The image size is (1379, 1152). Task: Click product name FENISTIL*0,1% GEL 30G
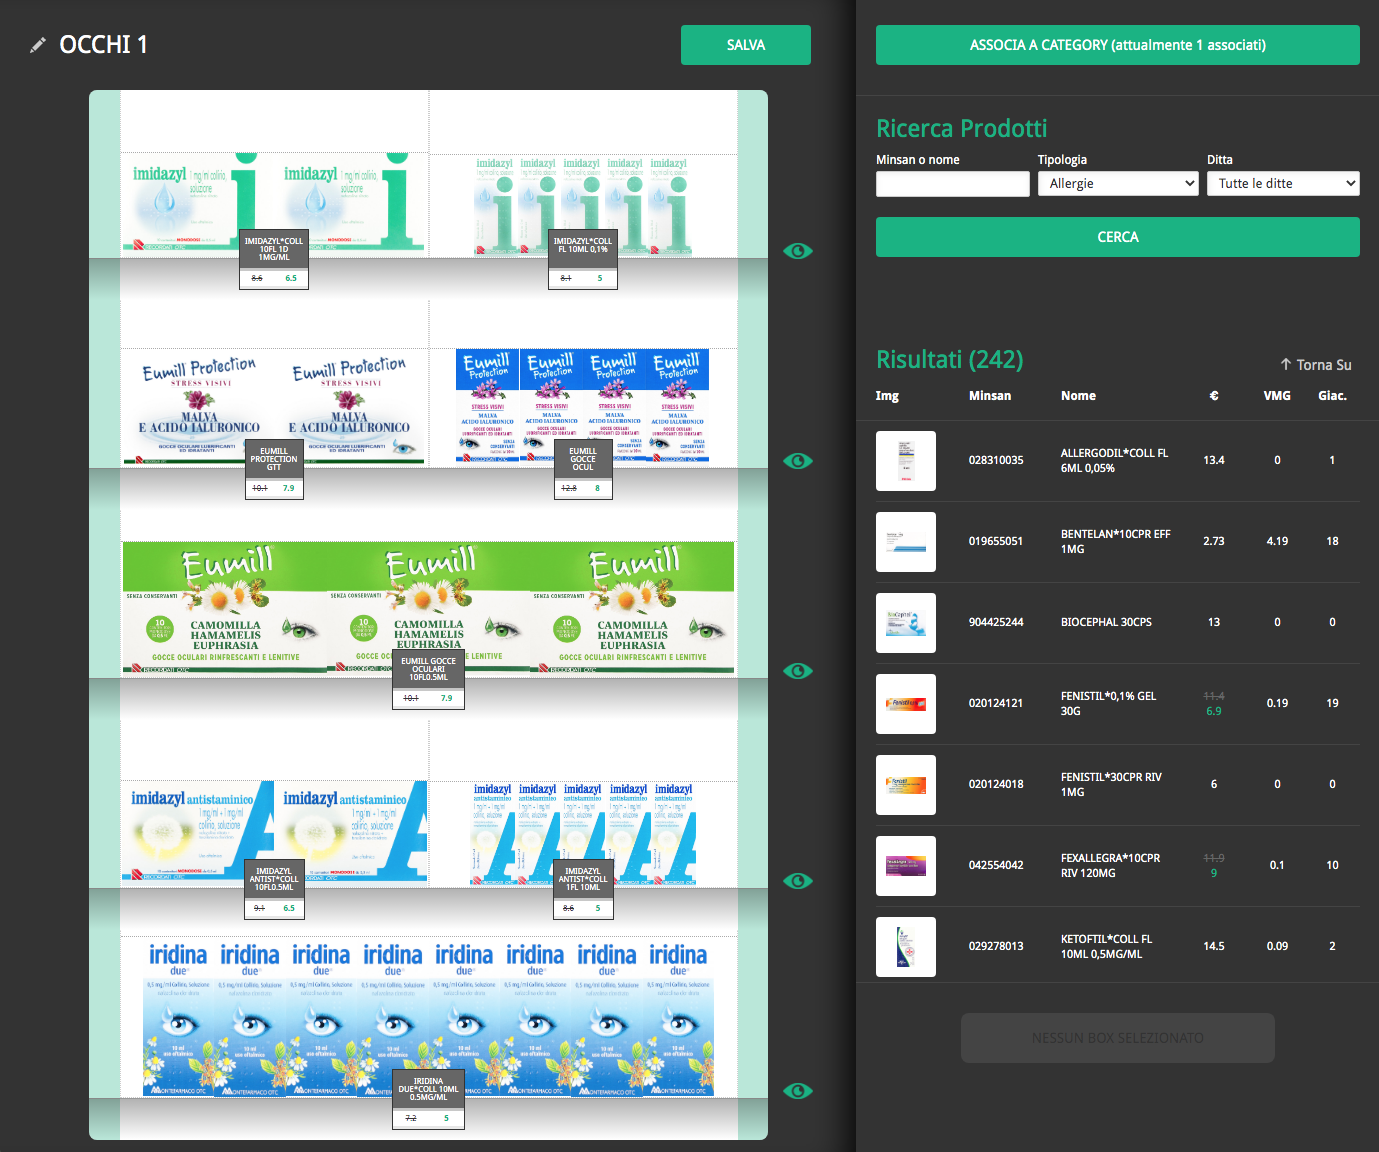(x=1108, y=703)
